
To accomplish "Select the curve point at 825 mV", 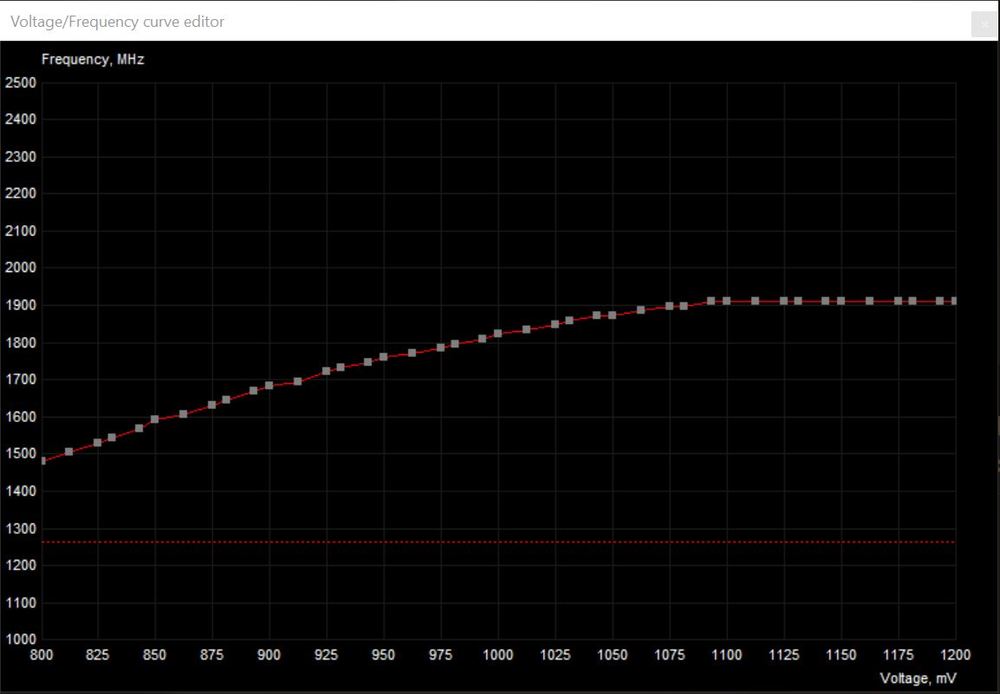I will point(98,442).
